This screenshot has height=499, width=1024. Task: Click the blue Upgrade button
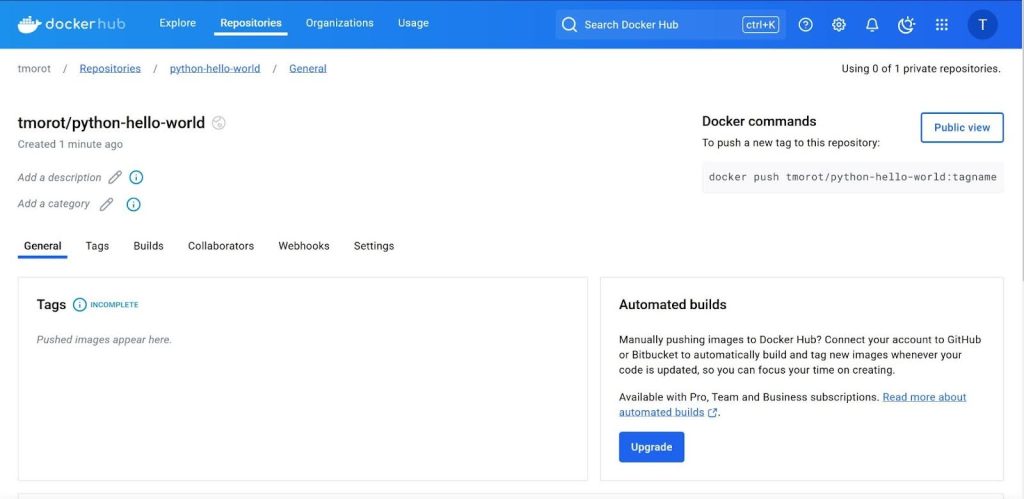point(651,447)
